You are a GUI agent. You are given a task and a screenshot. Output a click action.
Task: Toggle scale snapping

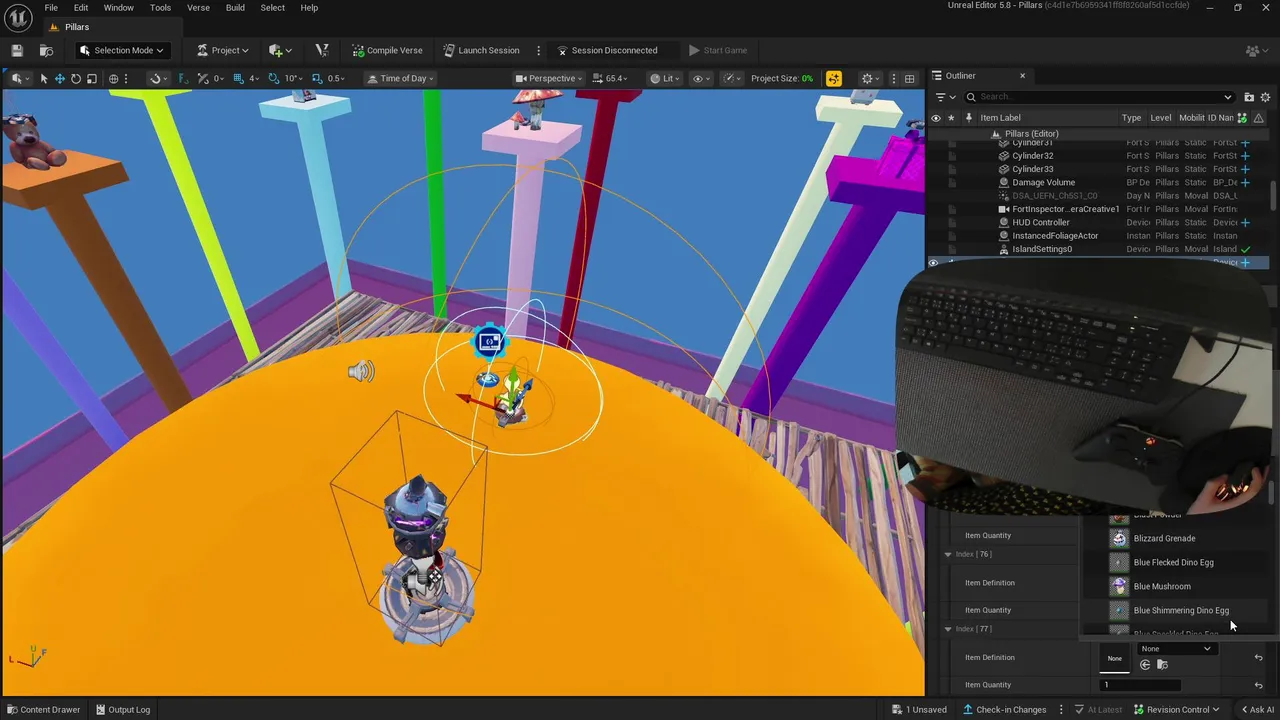317,78
